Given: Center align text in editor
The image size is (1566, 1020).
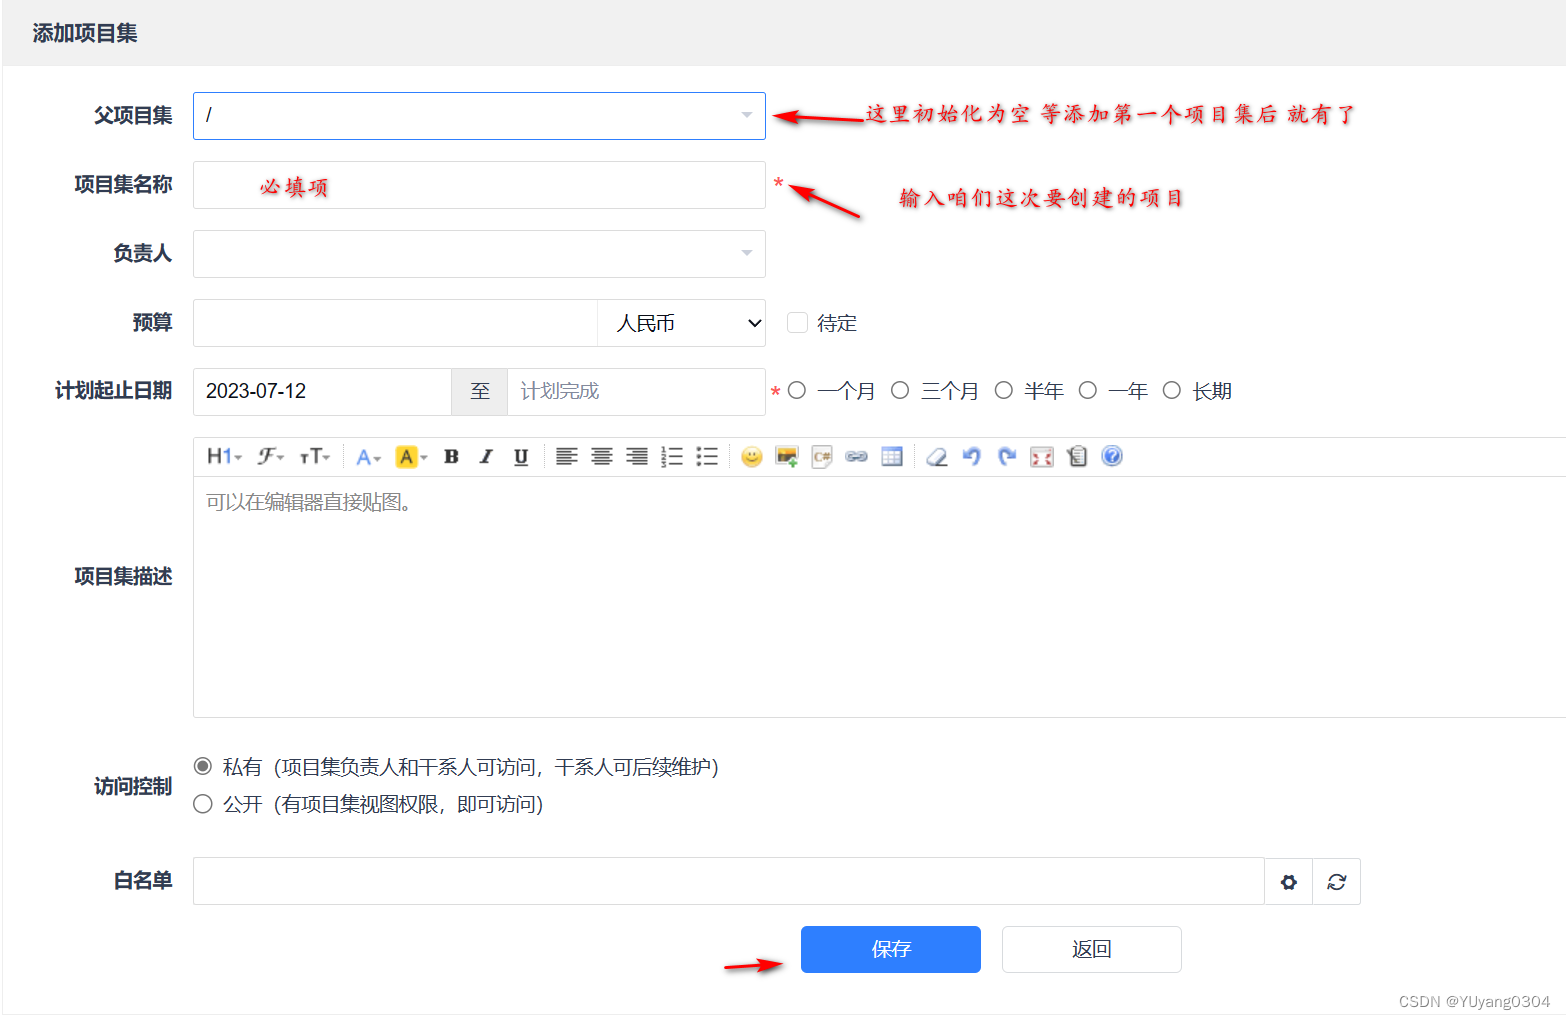Looking at the screenshot, I should (x=602, y=457).
